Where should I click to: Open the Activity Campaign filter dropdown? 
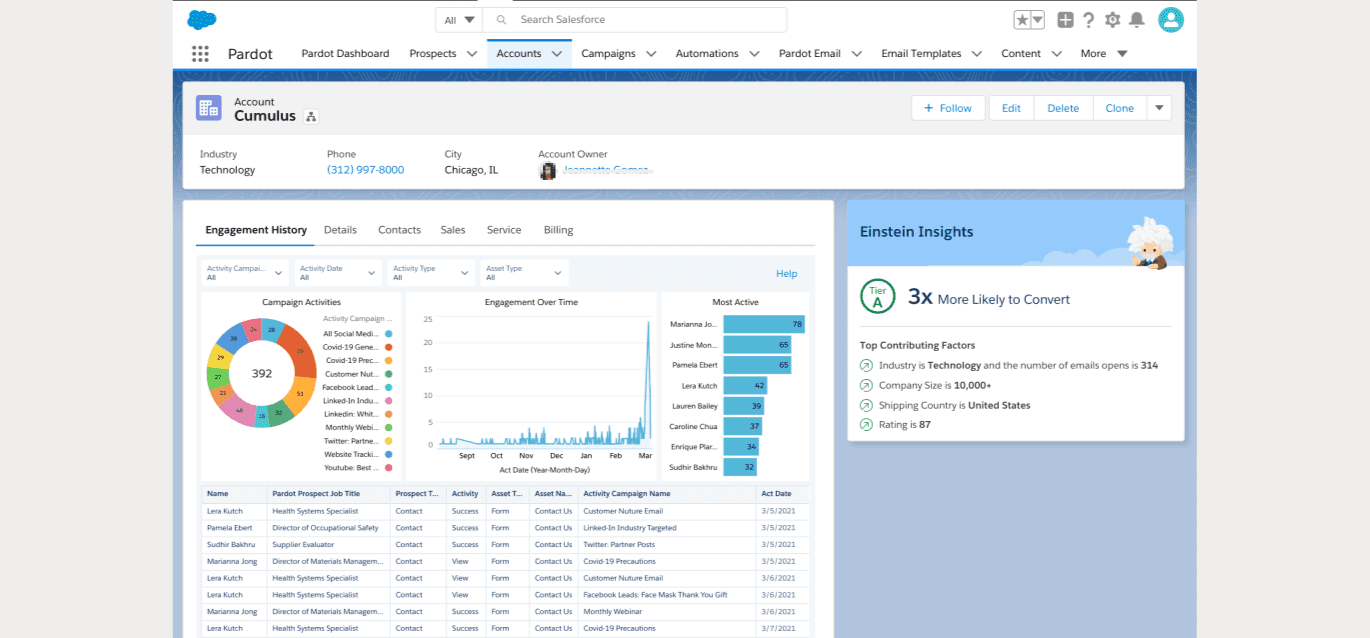[x=244, y=272]
